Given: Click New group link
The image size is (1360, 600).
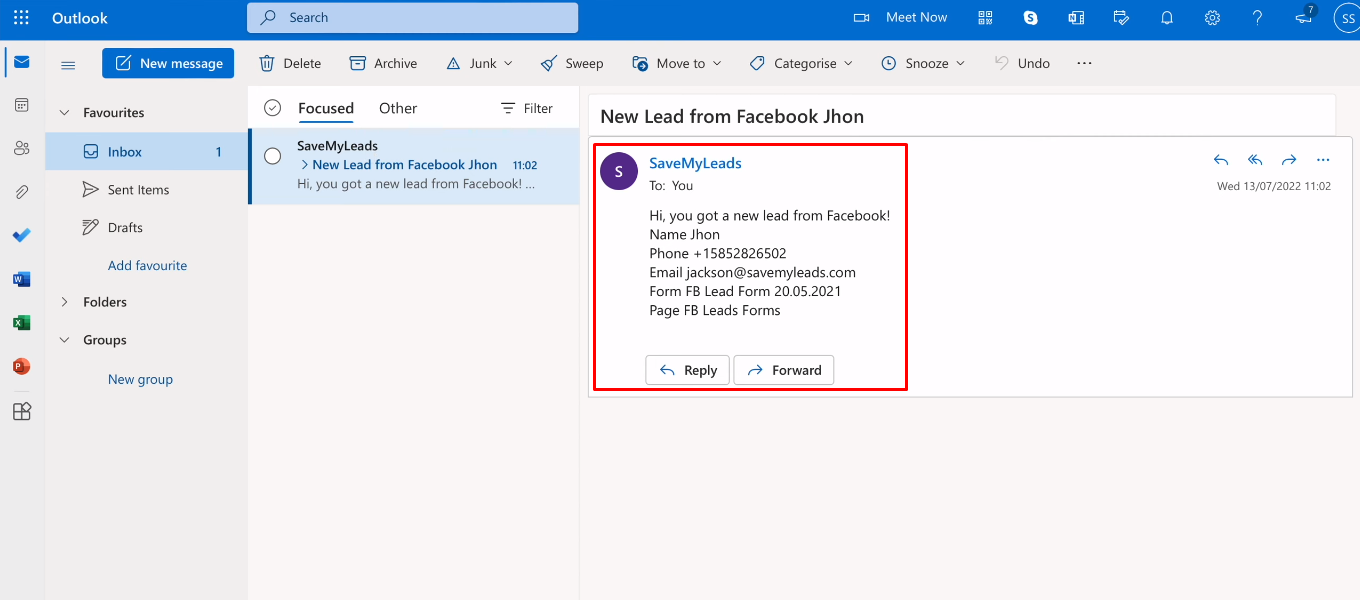Looking at the screenshot, I should [x=140, y=380].
